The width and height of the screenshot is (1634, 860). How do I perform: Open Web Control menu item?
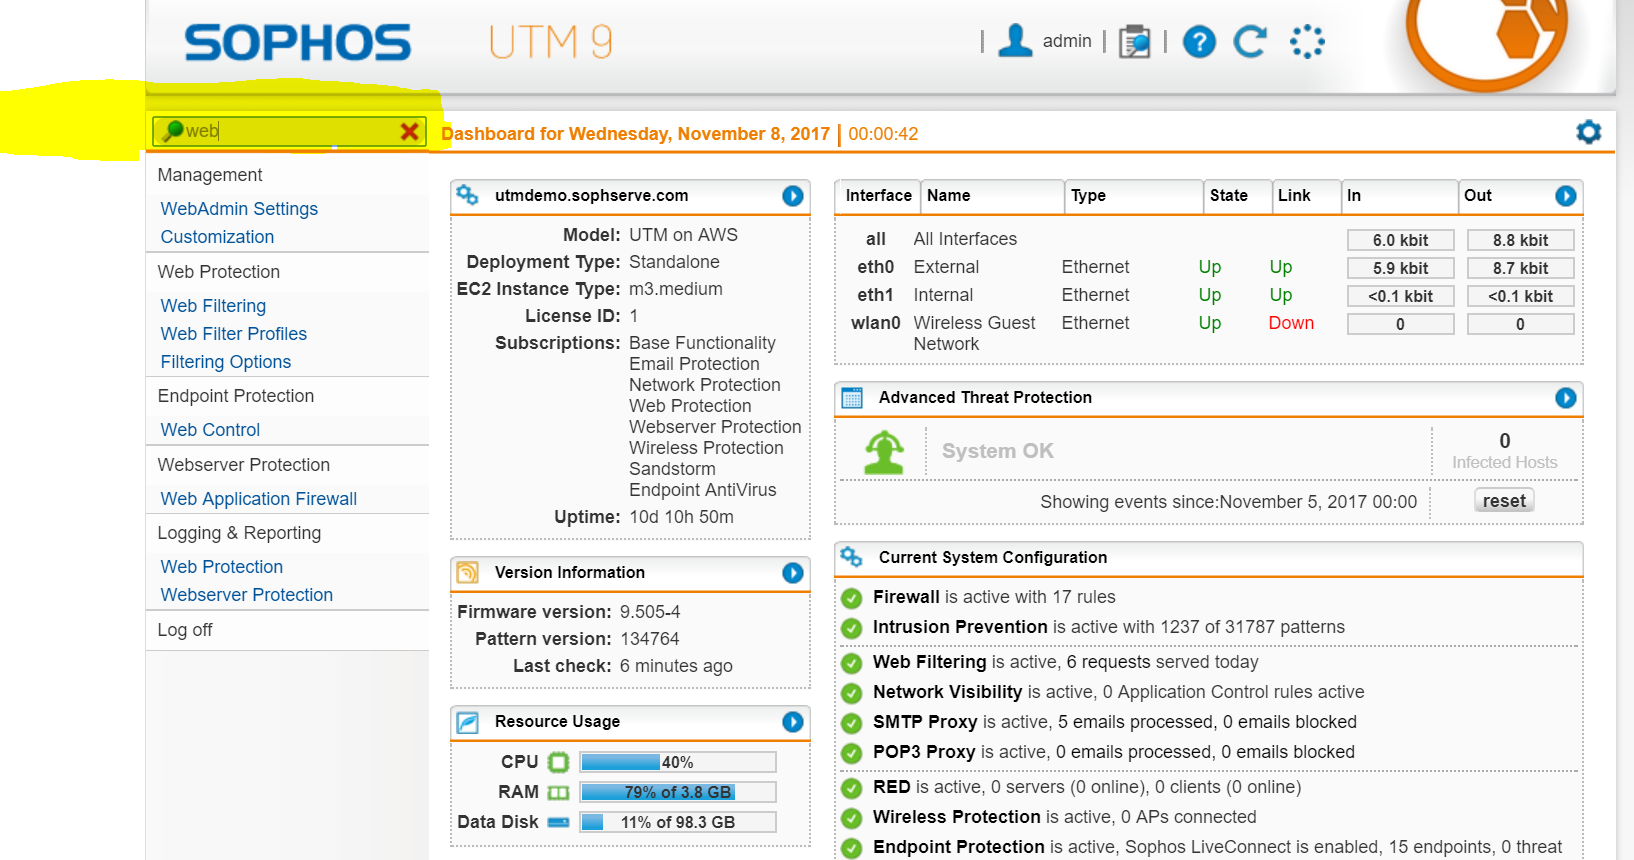click(x=210, y=430)
